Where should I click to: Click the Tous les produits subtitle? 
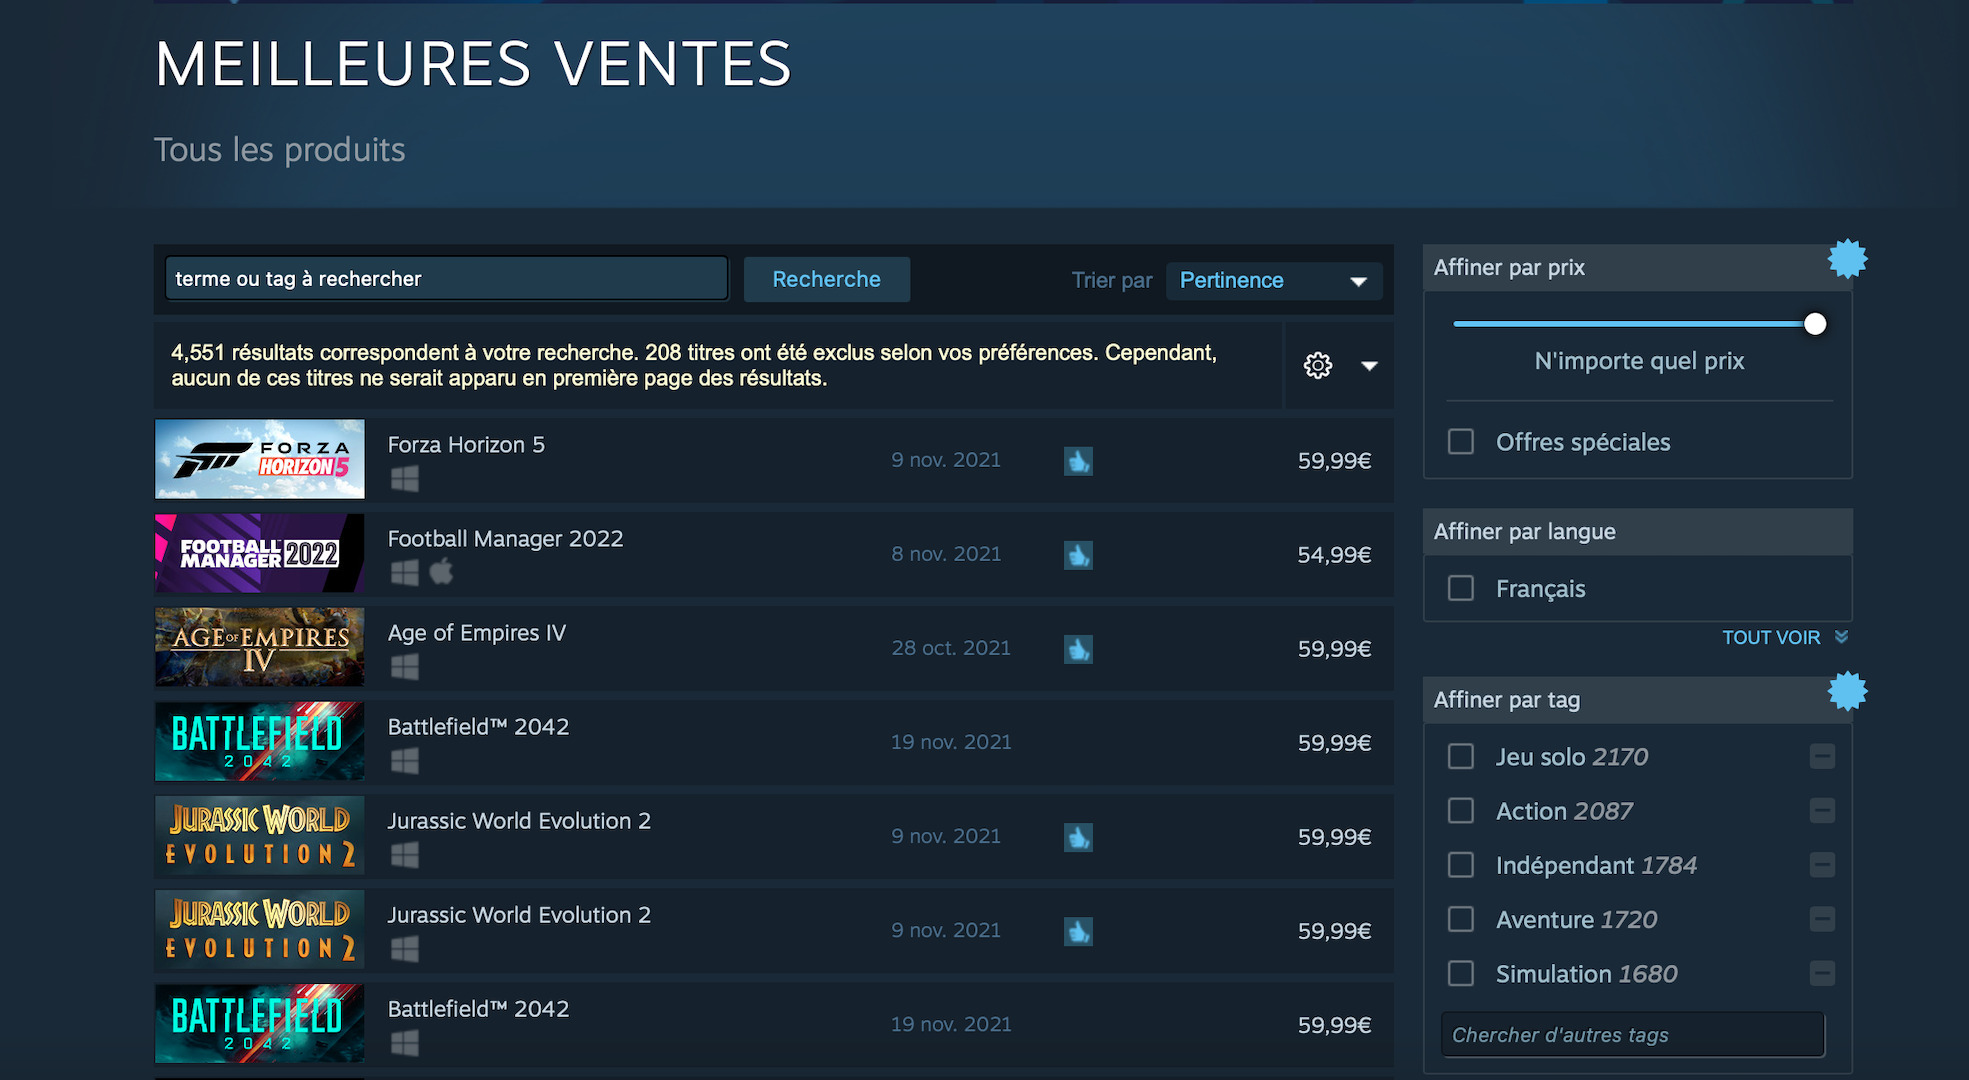click(x=280, y=150)
